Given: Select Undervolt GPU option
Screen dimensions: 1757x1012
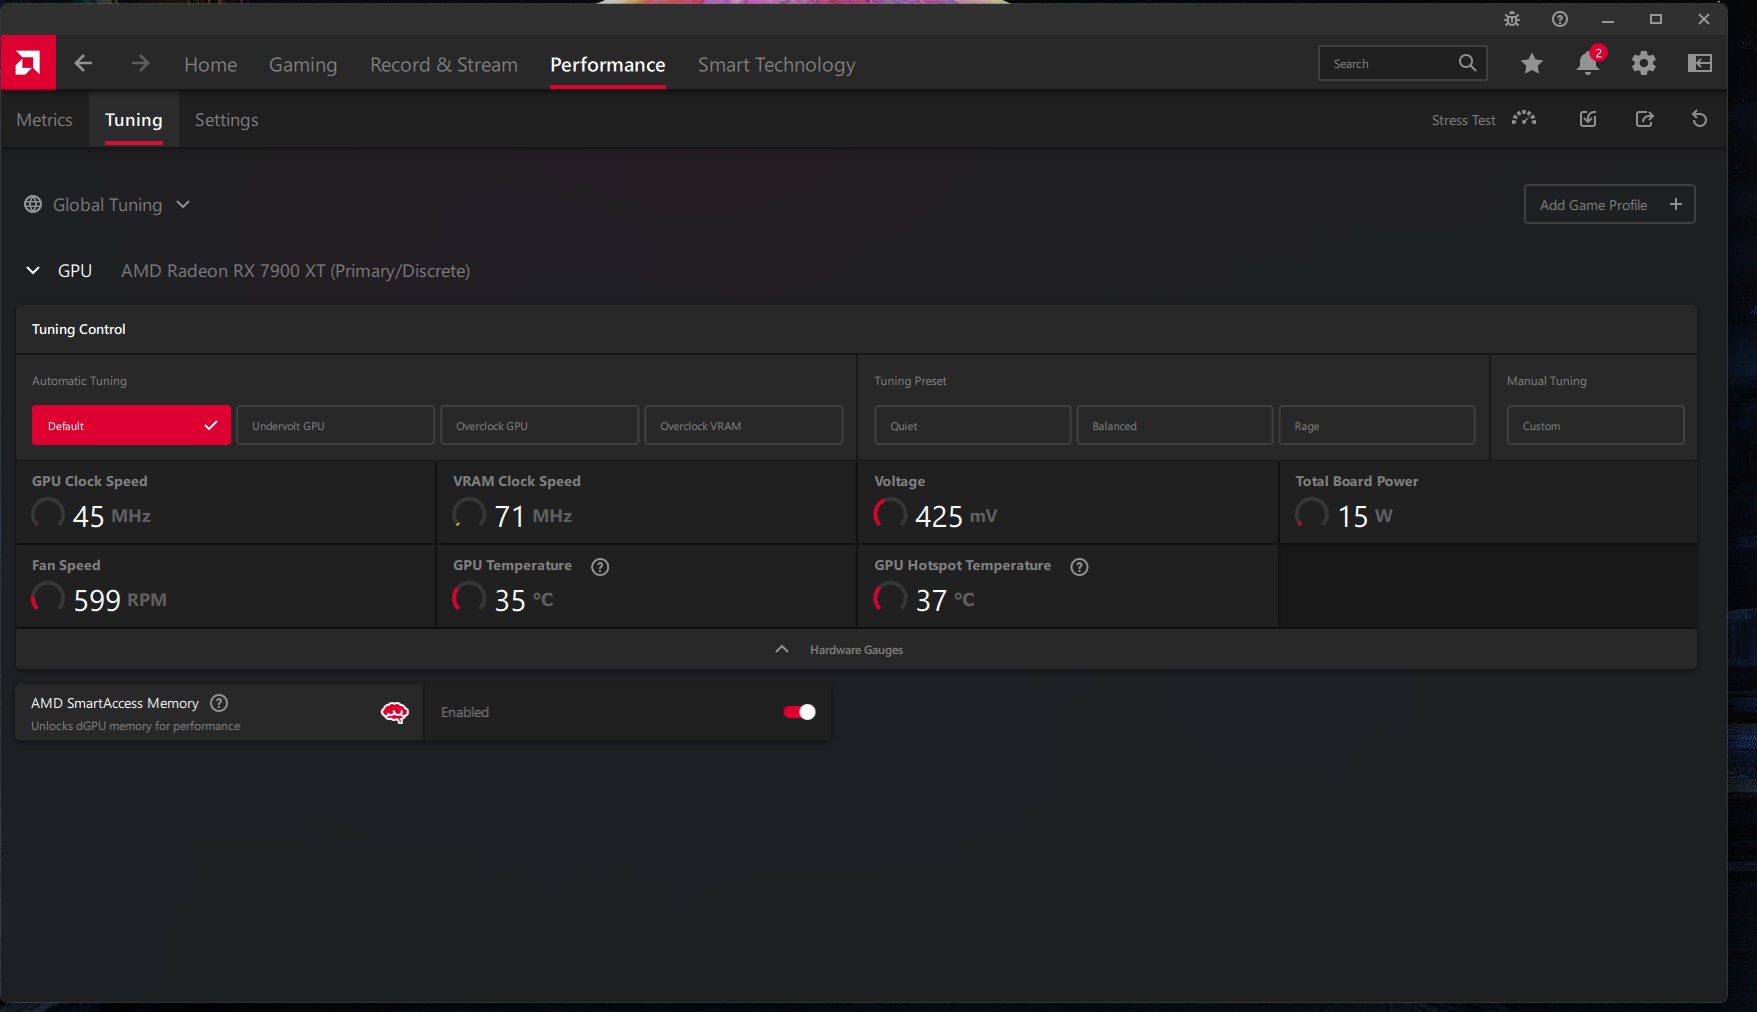Looking at the screenshot, I should coord(335,425).
